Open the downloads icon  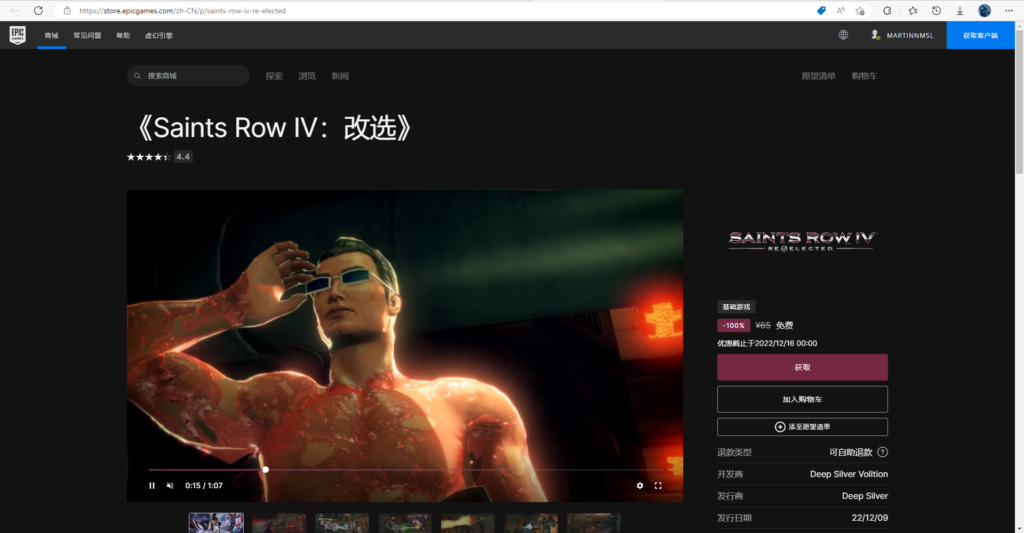960,10
